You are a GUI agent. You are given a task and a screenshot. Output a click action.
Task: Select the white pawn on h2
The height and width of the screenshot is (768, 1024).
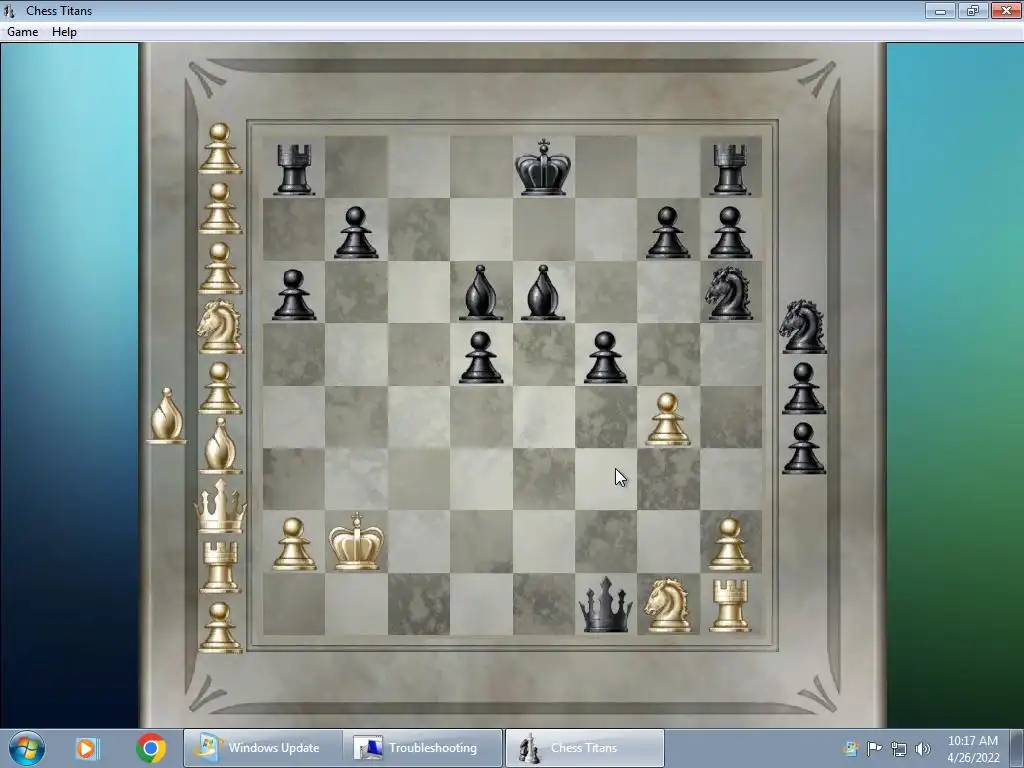pyautogui.click(x=729, y=544)
